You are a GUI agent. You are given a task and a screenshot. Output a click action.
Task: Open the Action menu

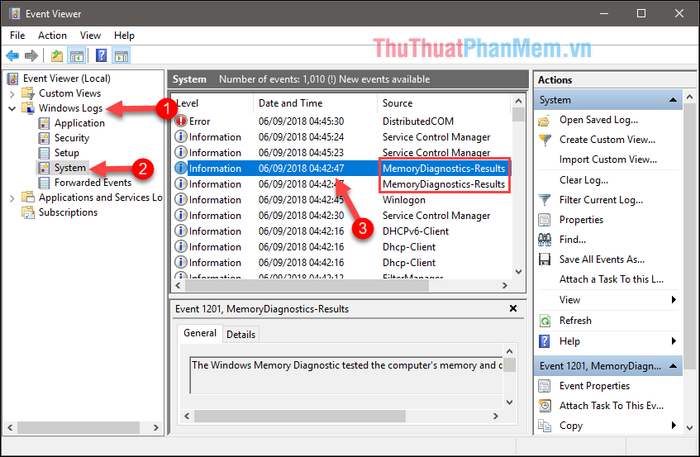52,35
